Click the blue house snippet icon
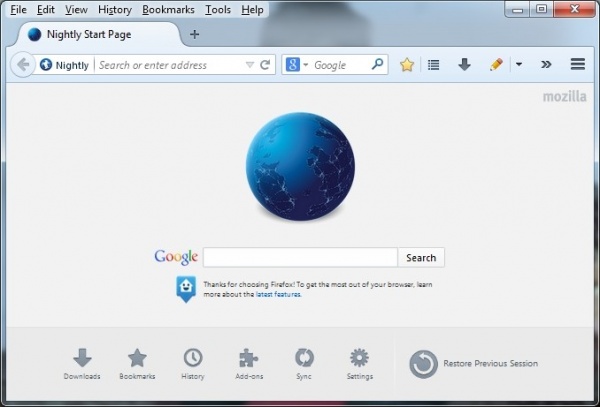The height and width of the screenshot is (407, 600). tap(186, 289)
